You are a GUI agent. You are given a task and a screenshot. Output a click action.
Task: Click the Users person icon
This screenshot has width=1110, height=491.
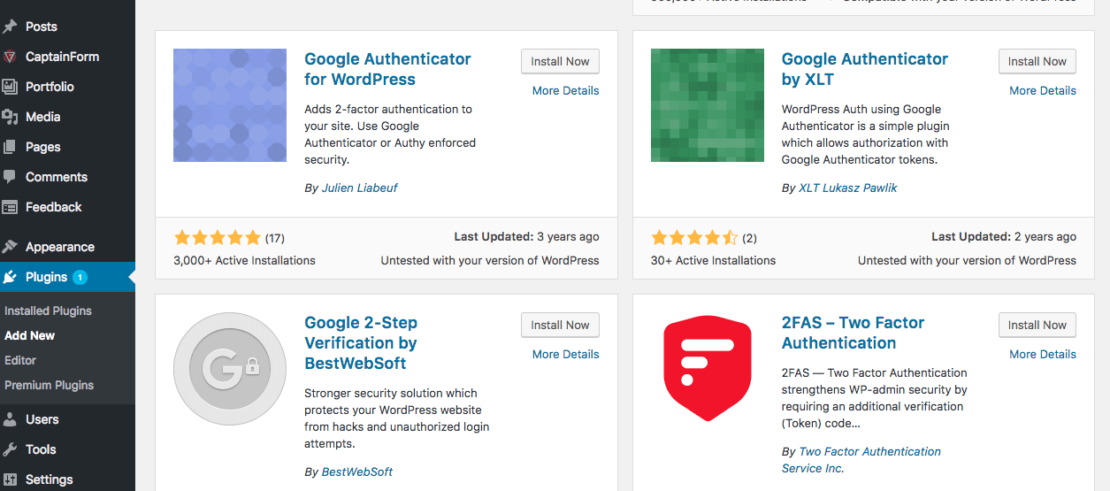pos(9,420)
